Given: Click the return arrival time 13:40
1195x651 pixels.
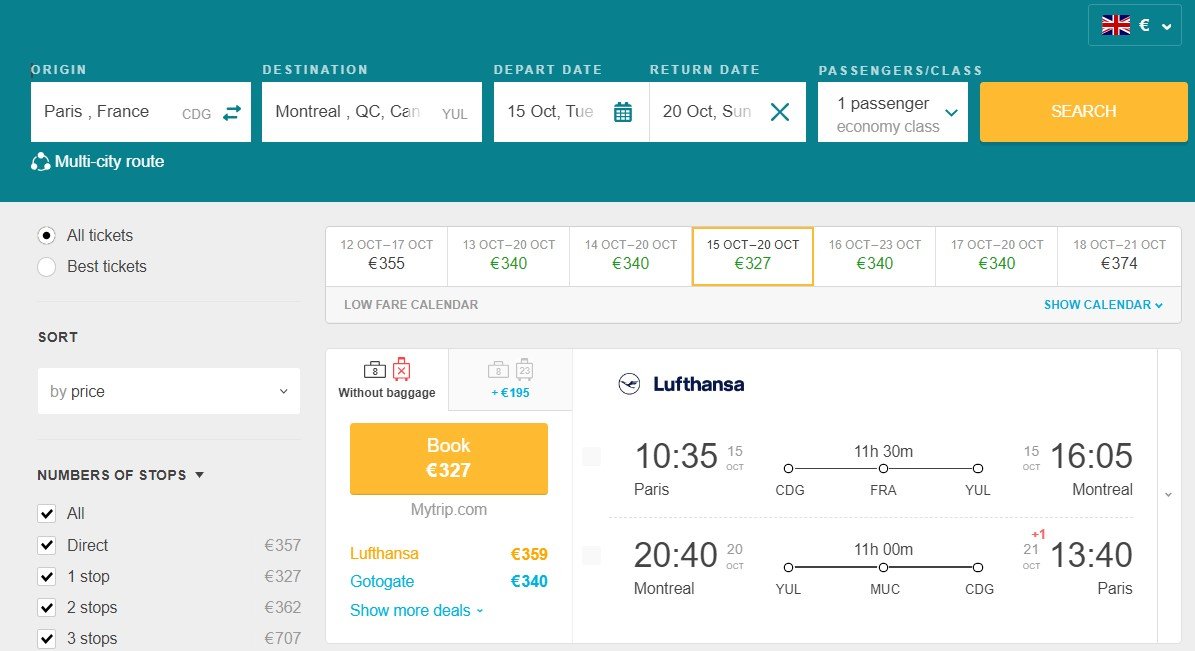Looking at the screenshot, I should 1091,555.
